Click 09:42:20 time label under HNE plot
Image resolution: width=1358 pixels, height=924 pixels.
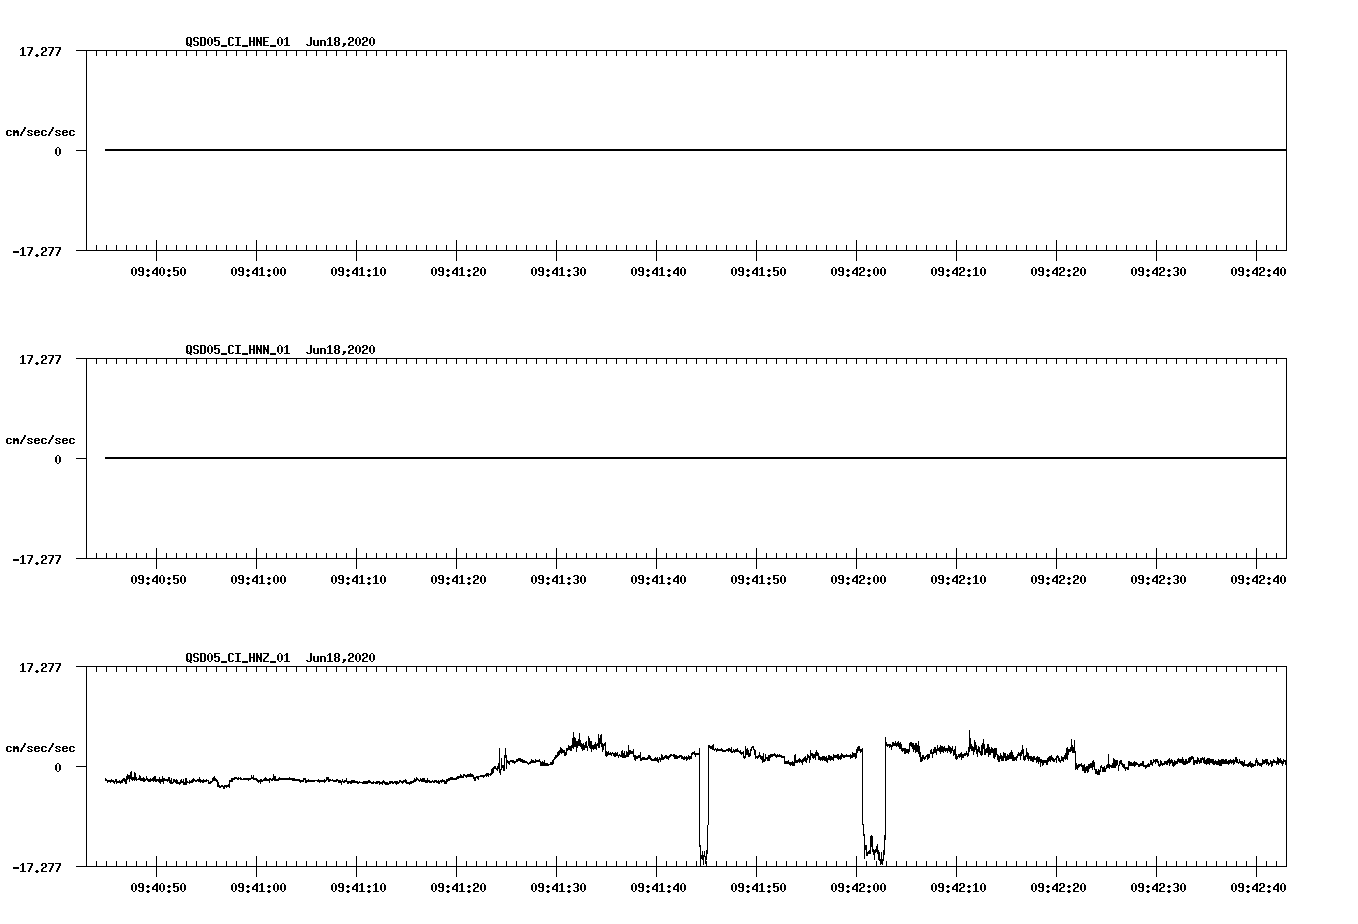pyautogui.click(x=1058, y=272)
